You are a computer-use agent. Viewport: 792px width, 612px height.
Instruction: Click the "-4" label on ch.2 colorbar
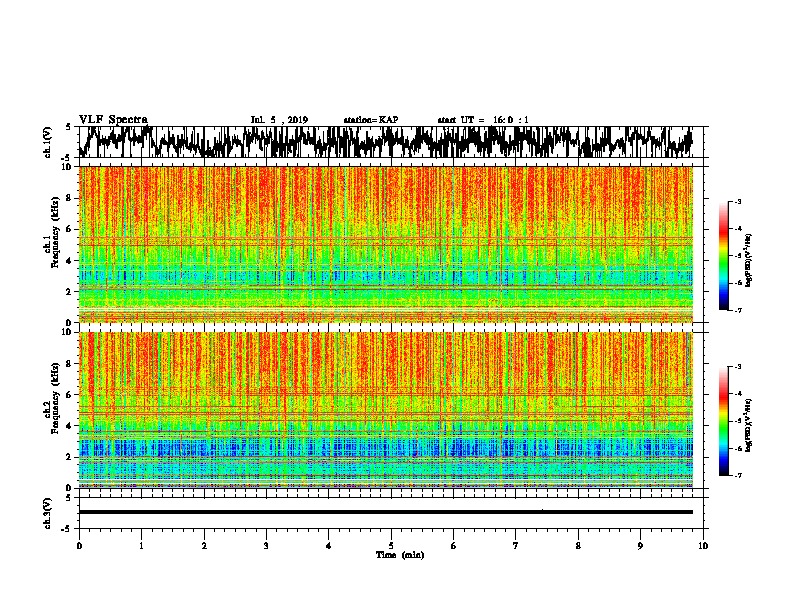pos(738,394)
